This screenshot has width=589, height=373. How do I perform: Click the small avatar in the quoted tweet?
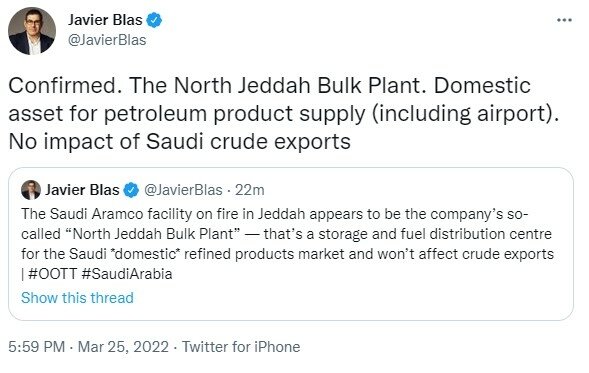[x=31, y=190]
